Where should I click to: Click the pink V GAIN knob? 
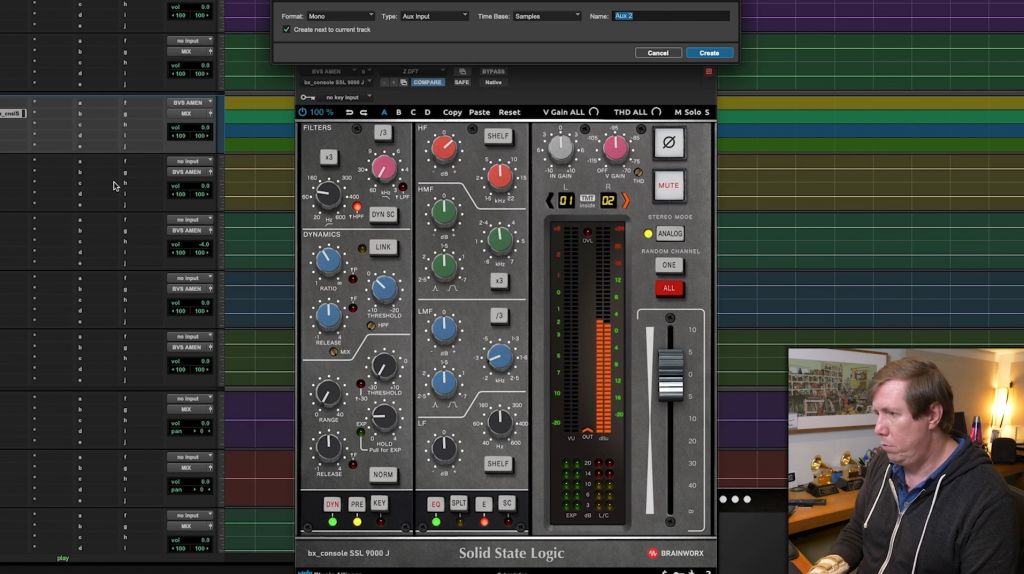615,148
